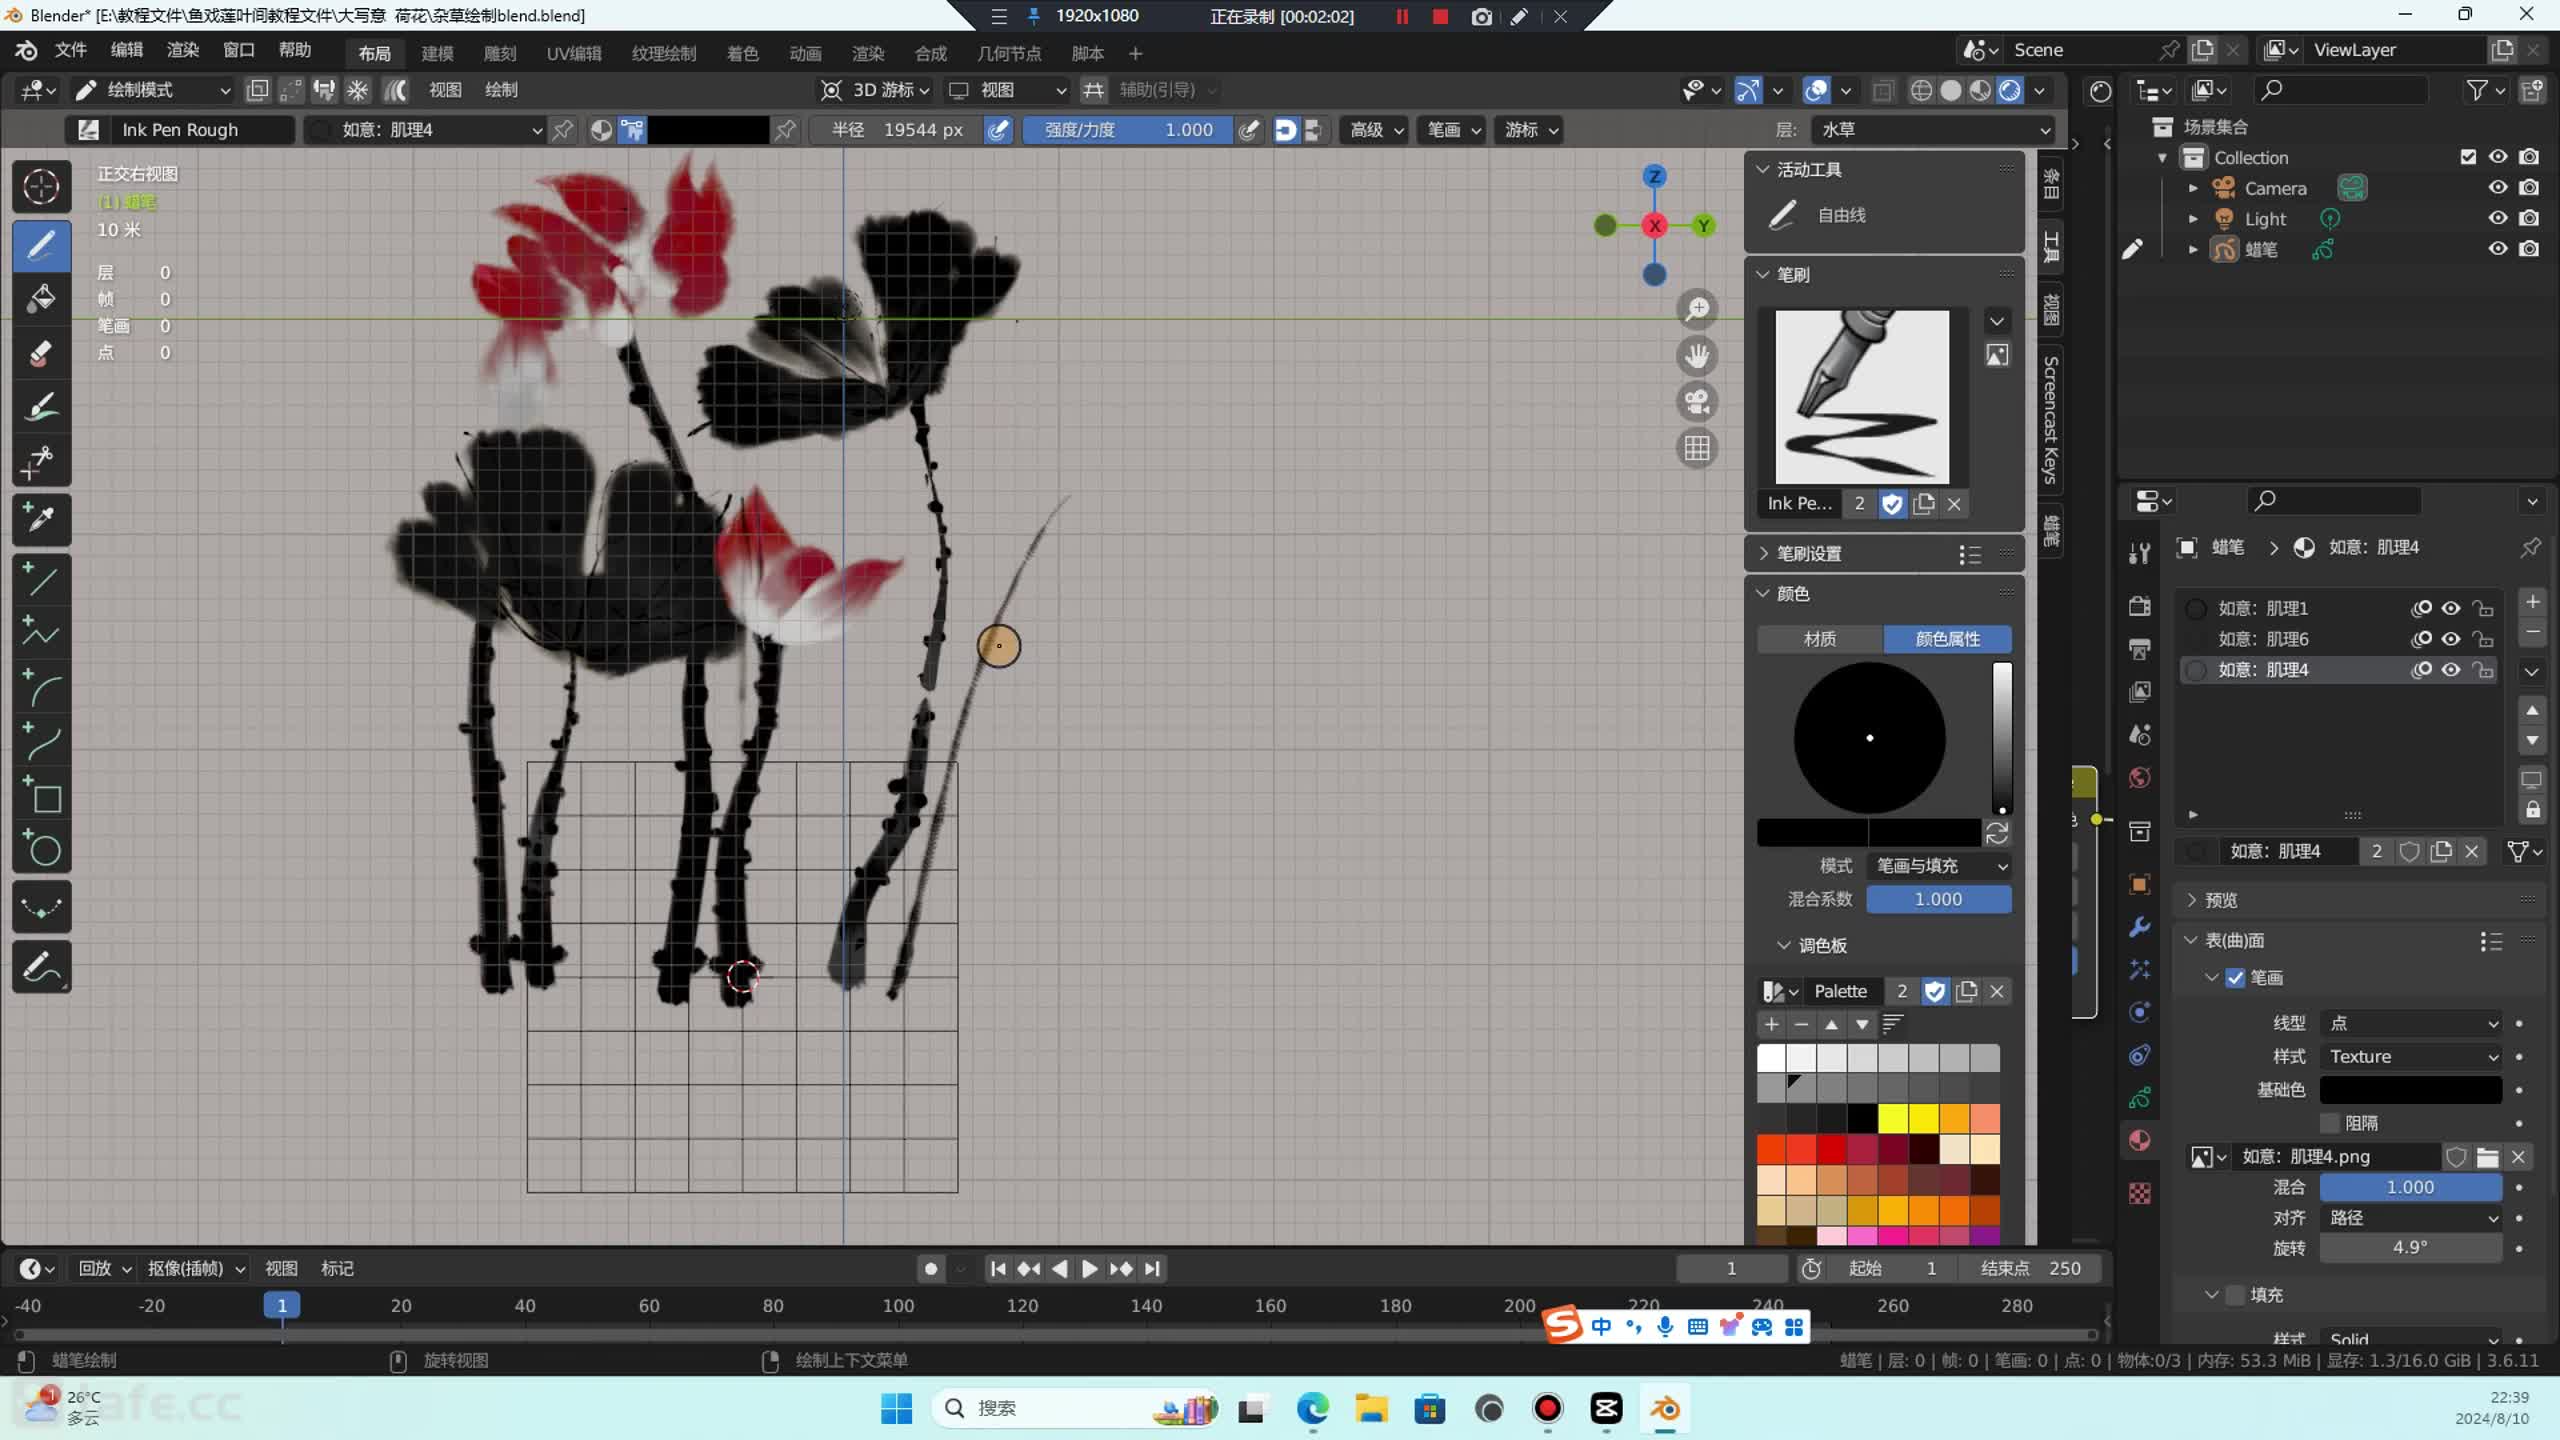This screenshot has height=1440, width=2560.
Task: Select the Polyline tool
Action: point(41,632)
